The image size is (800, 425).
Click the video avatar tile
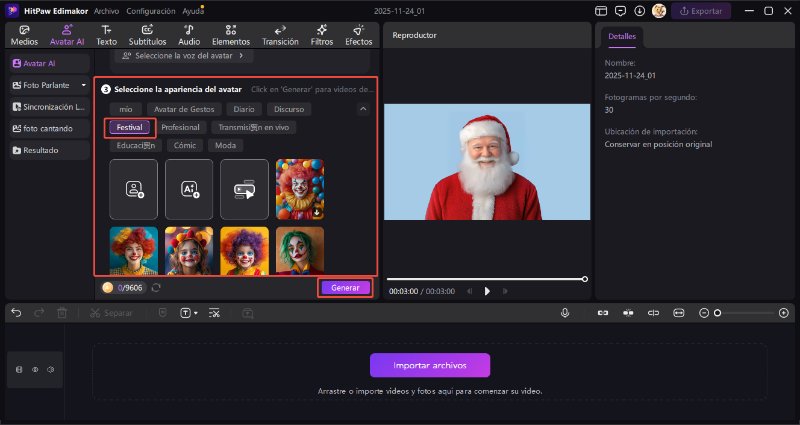pos(244,189)
